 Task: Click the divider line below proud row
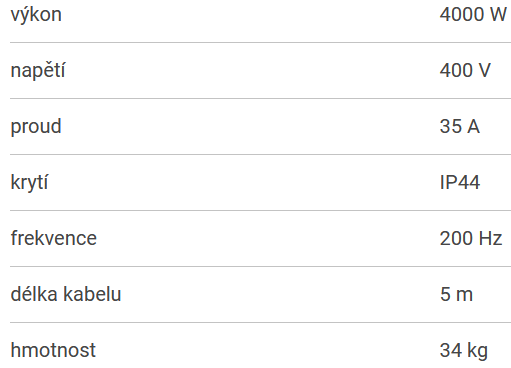260,154
